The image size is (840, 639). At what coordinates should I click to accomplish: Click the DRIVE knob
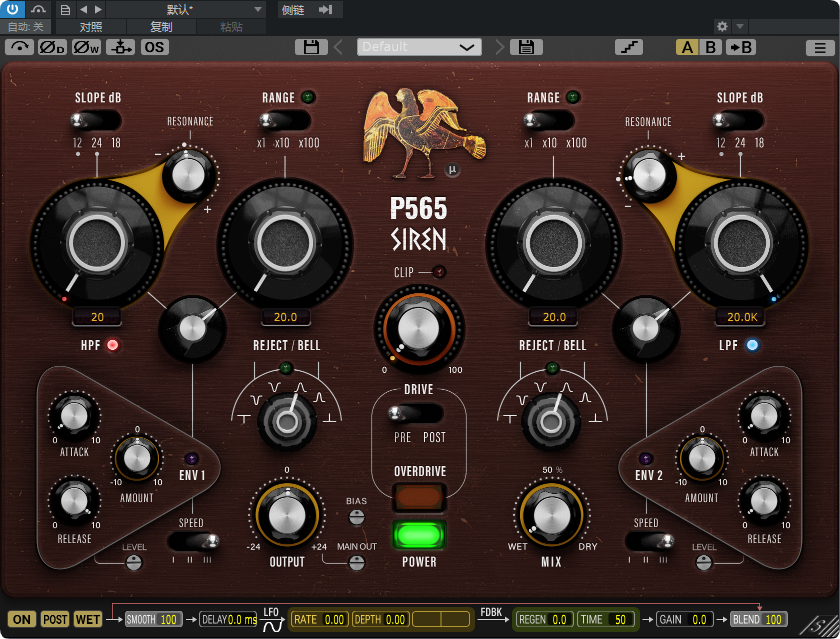tap(419, 328)
